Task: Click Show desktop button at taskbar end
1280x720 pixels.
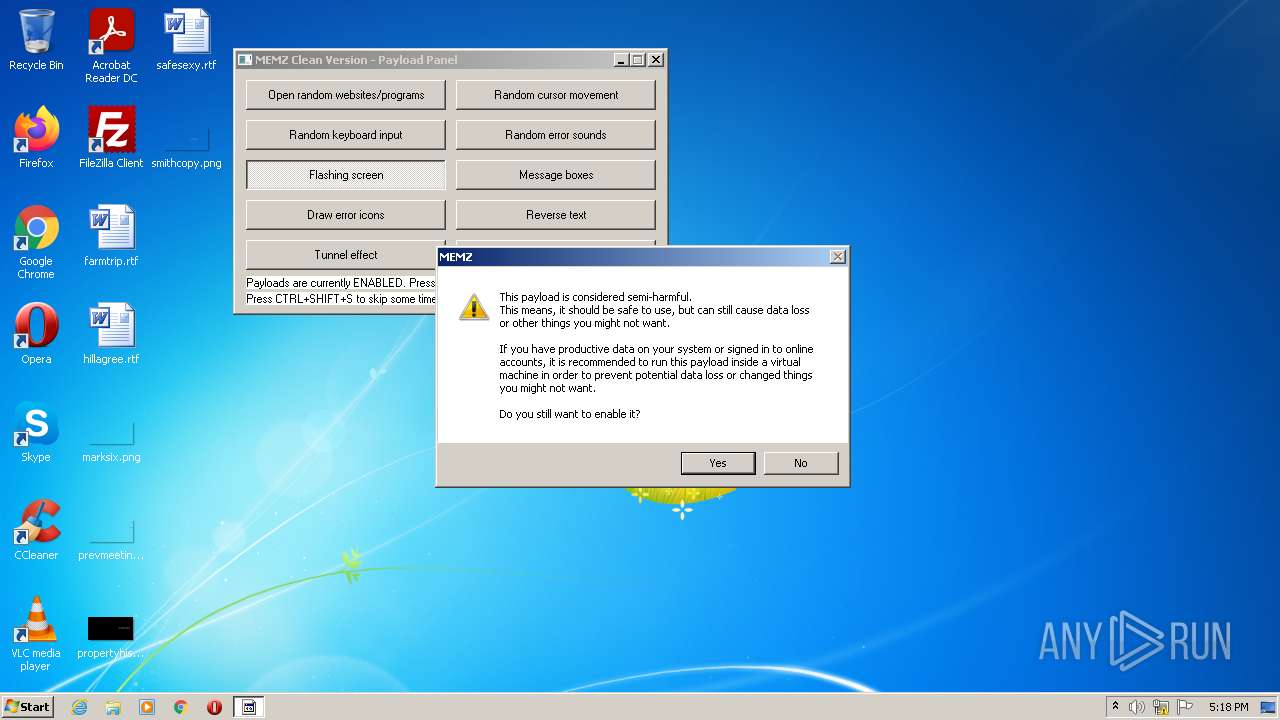Action: point(1268,707)
